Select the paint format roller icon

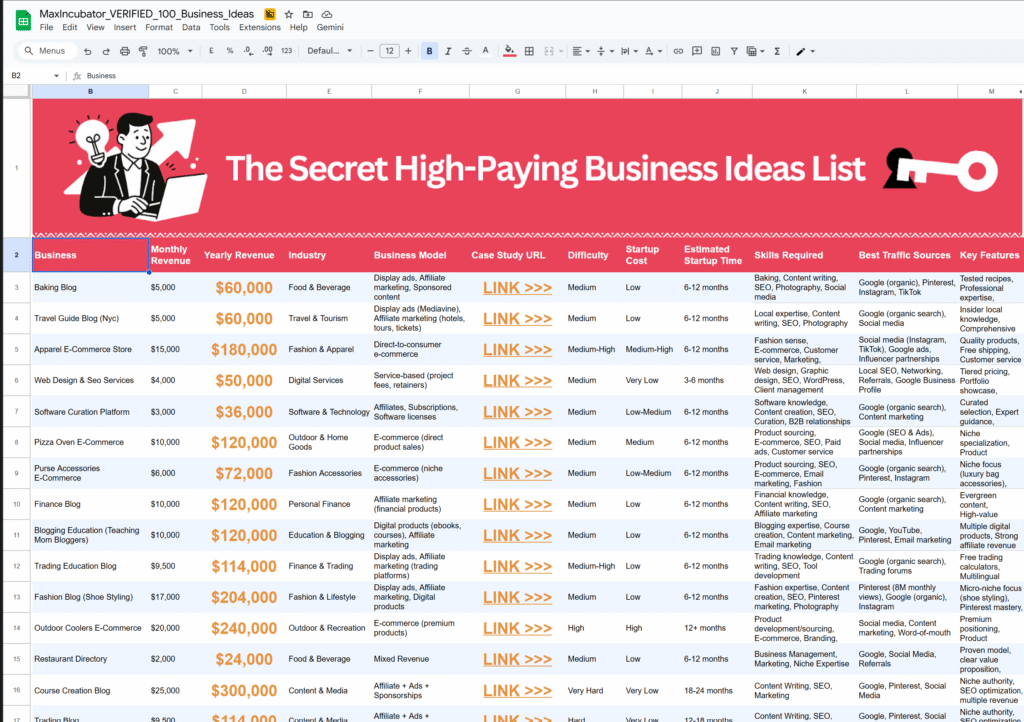[143, 51]
